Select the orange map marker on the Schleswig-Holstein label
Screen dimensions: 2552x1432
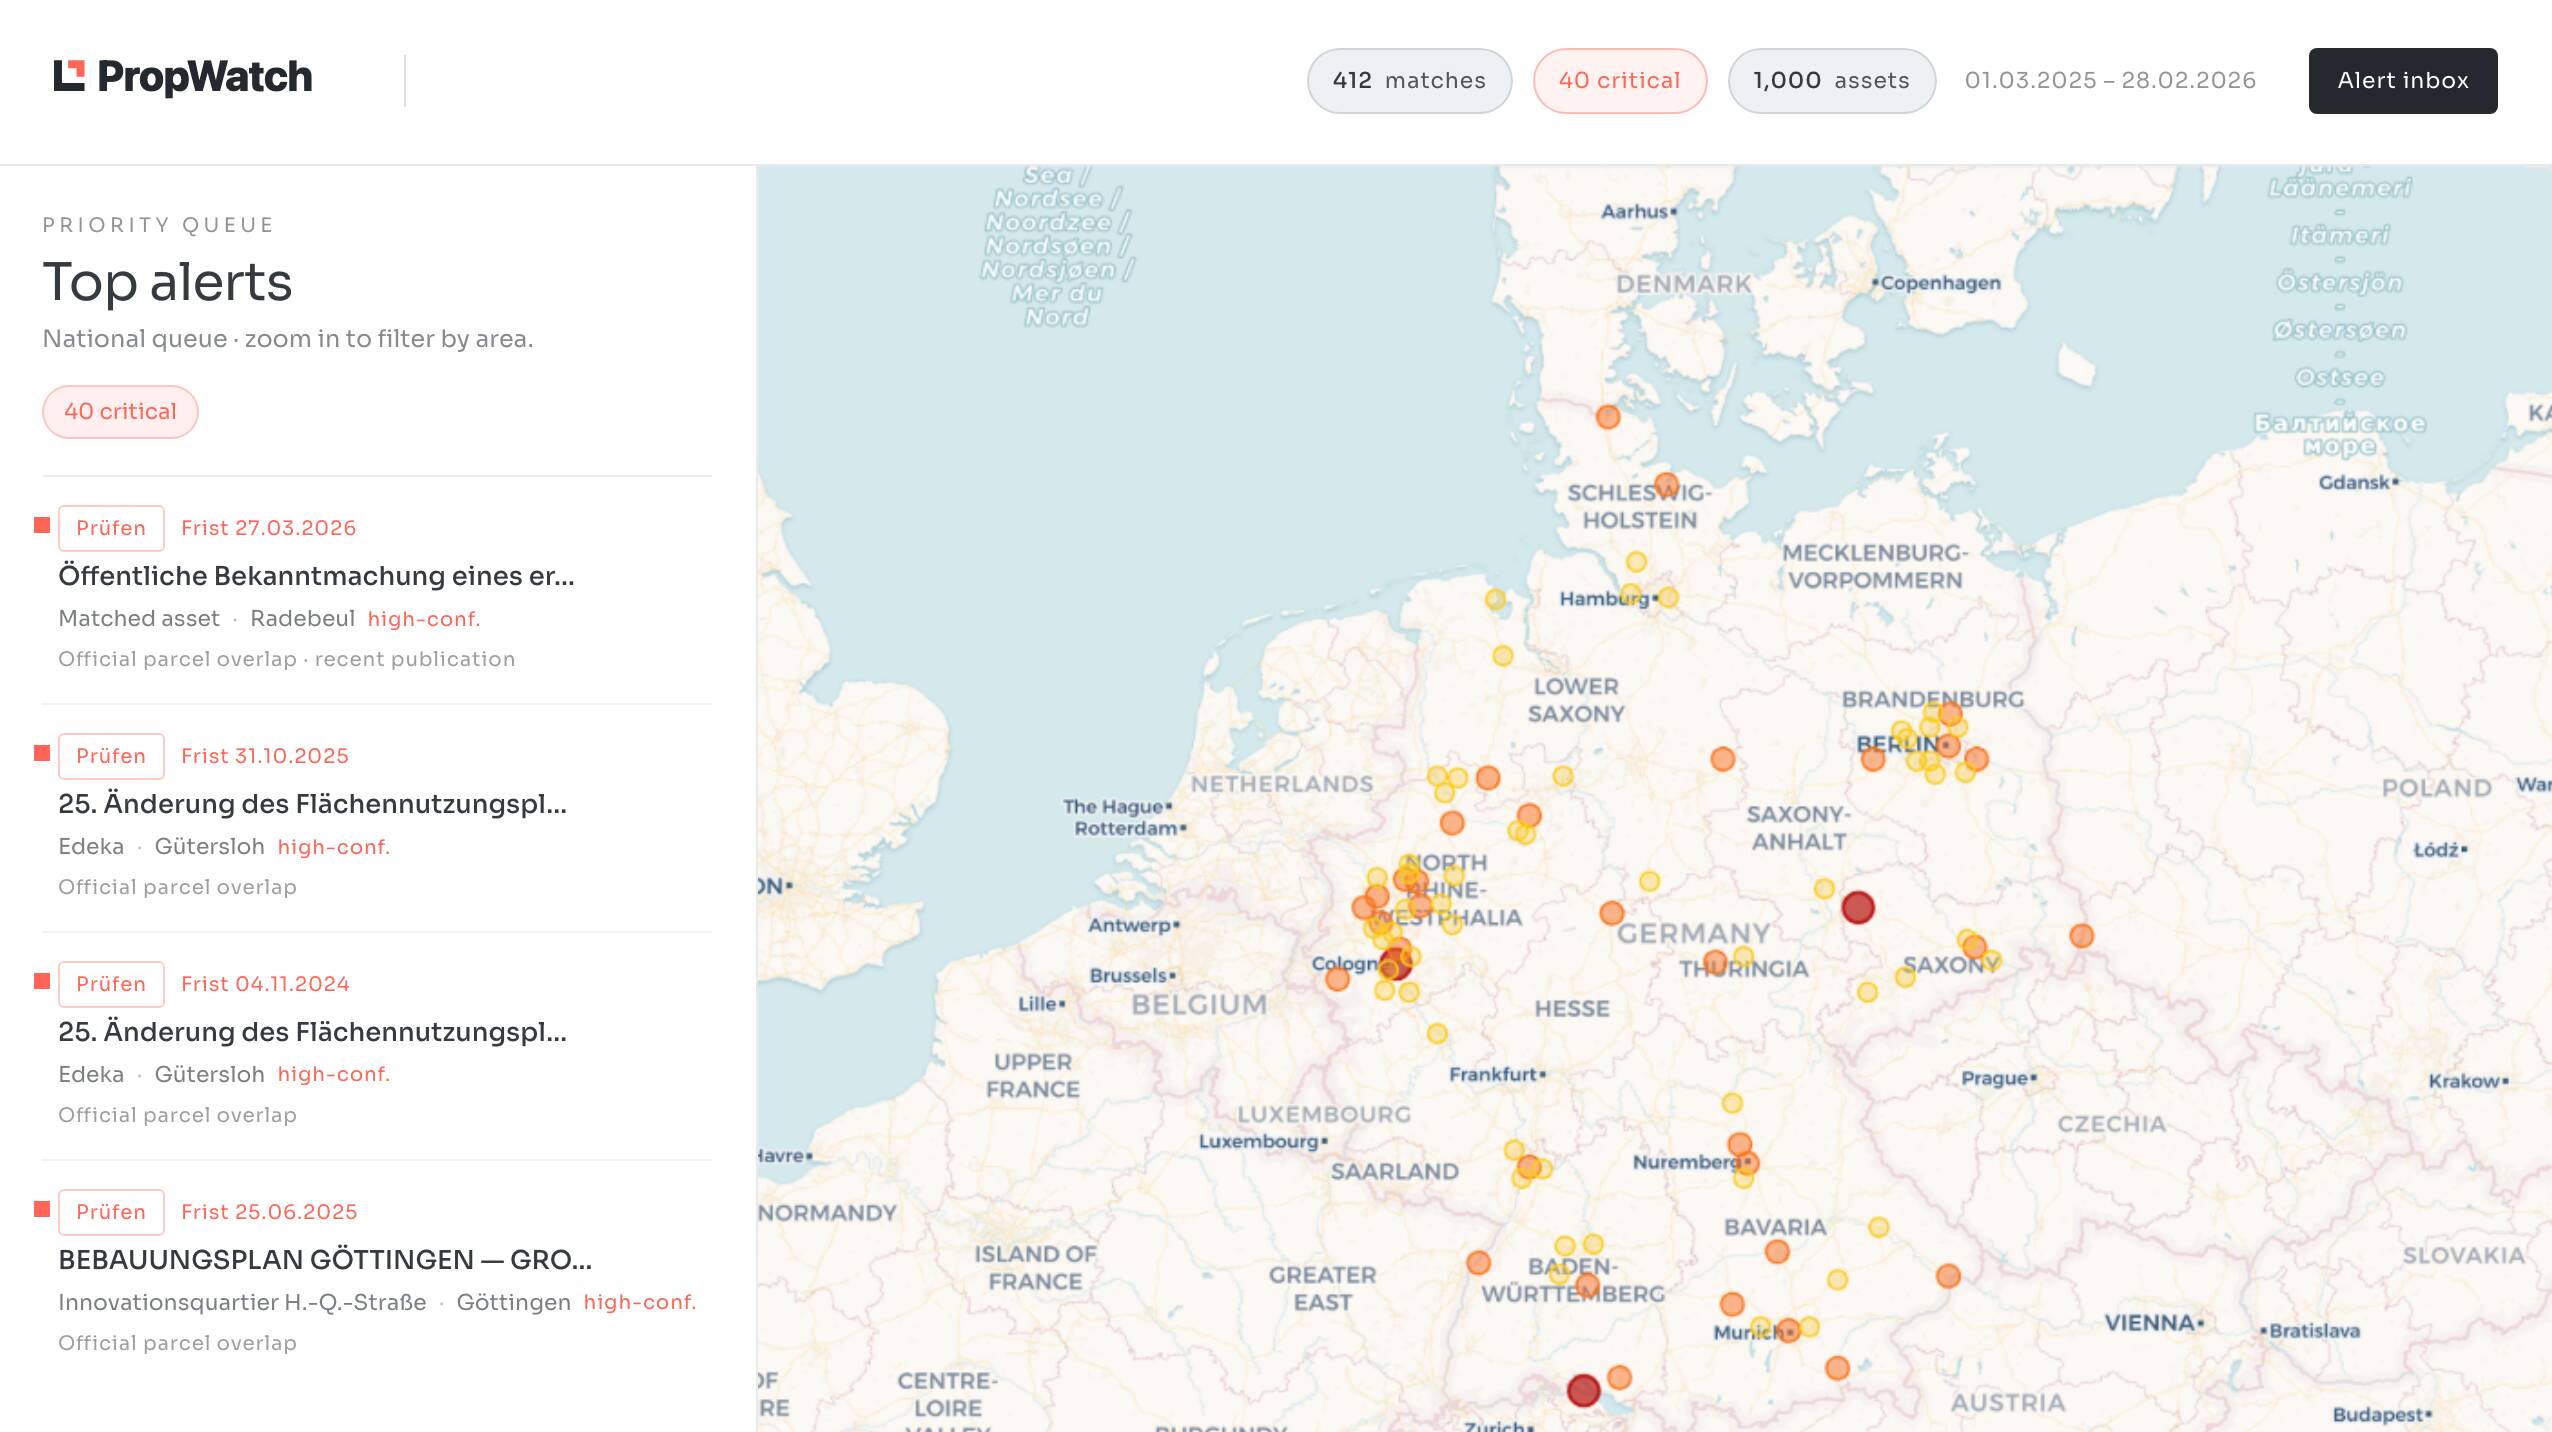pos(1666,485)
